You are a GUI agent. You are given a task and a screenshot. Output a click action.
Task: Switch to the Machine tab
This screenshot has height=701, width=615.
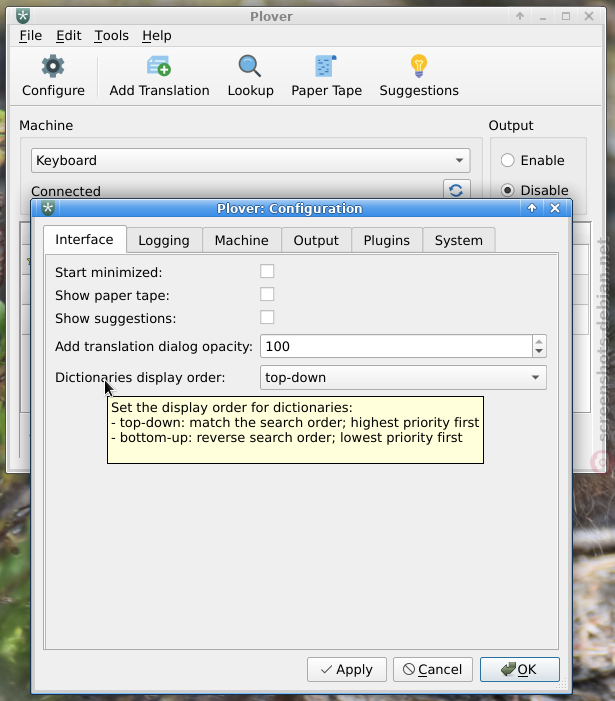click(x=242, y=241)
